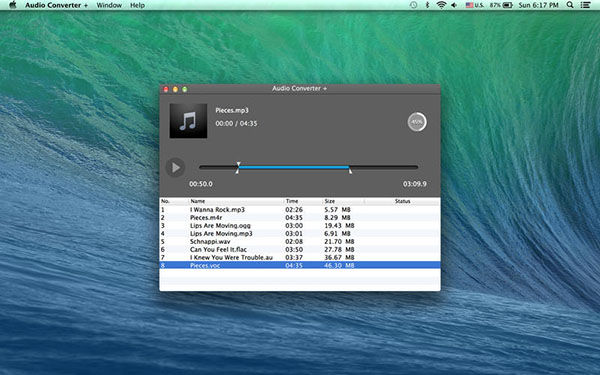Click the 45% conversion progress circle
The height and width of the screenshot is (375, 600).
pyautogui.click(x=417, y=122)
